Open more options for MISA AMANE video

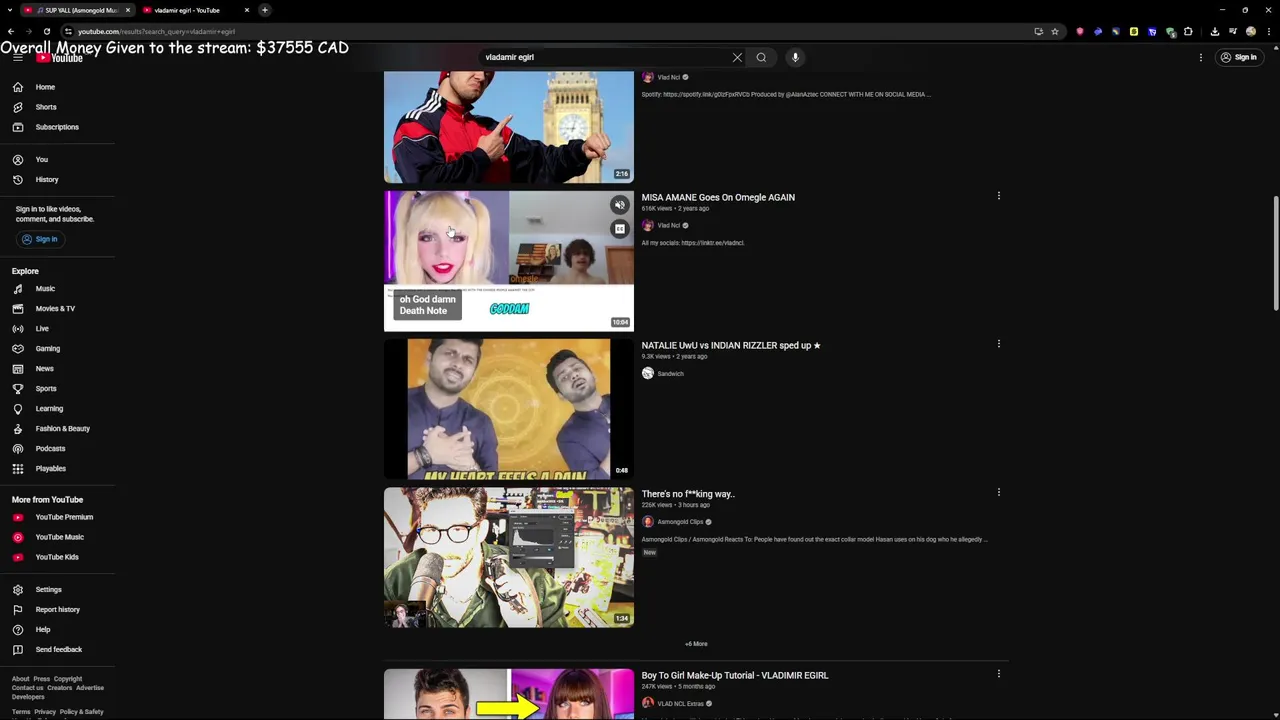click(x=998, y=196)
